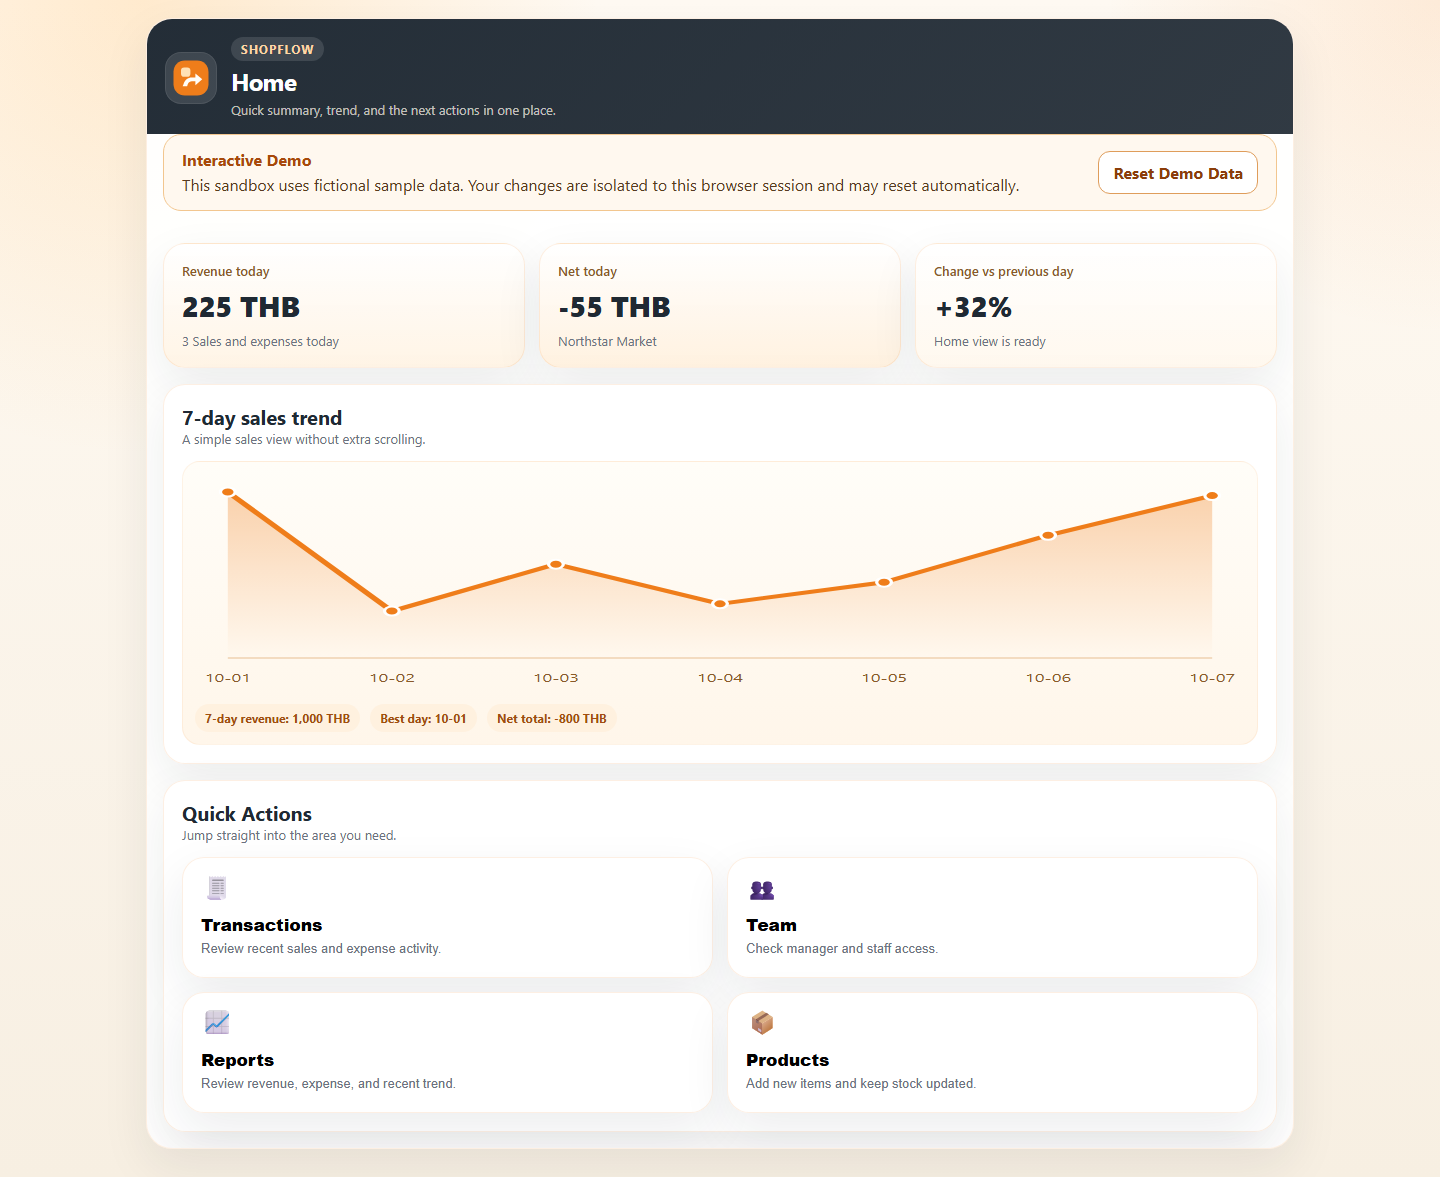Click the 'Home' page title
Screen dimensions: 1440x1177
(264, 83)
